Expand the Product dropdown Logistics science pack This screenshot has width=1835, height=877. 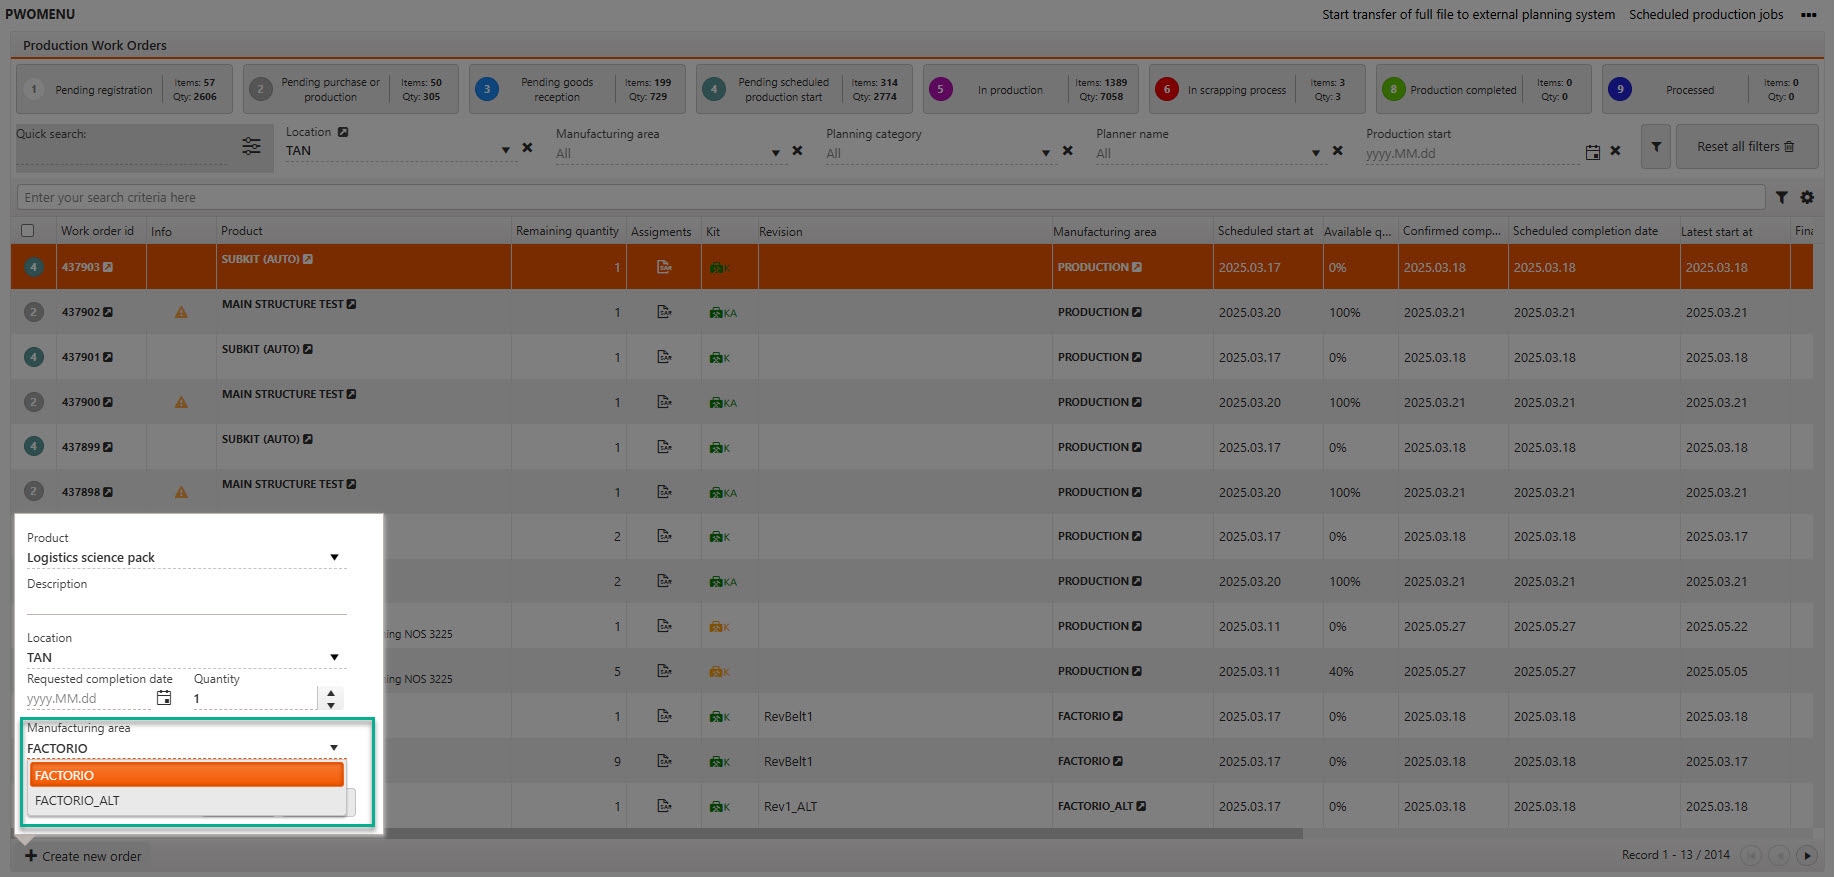334,558
